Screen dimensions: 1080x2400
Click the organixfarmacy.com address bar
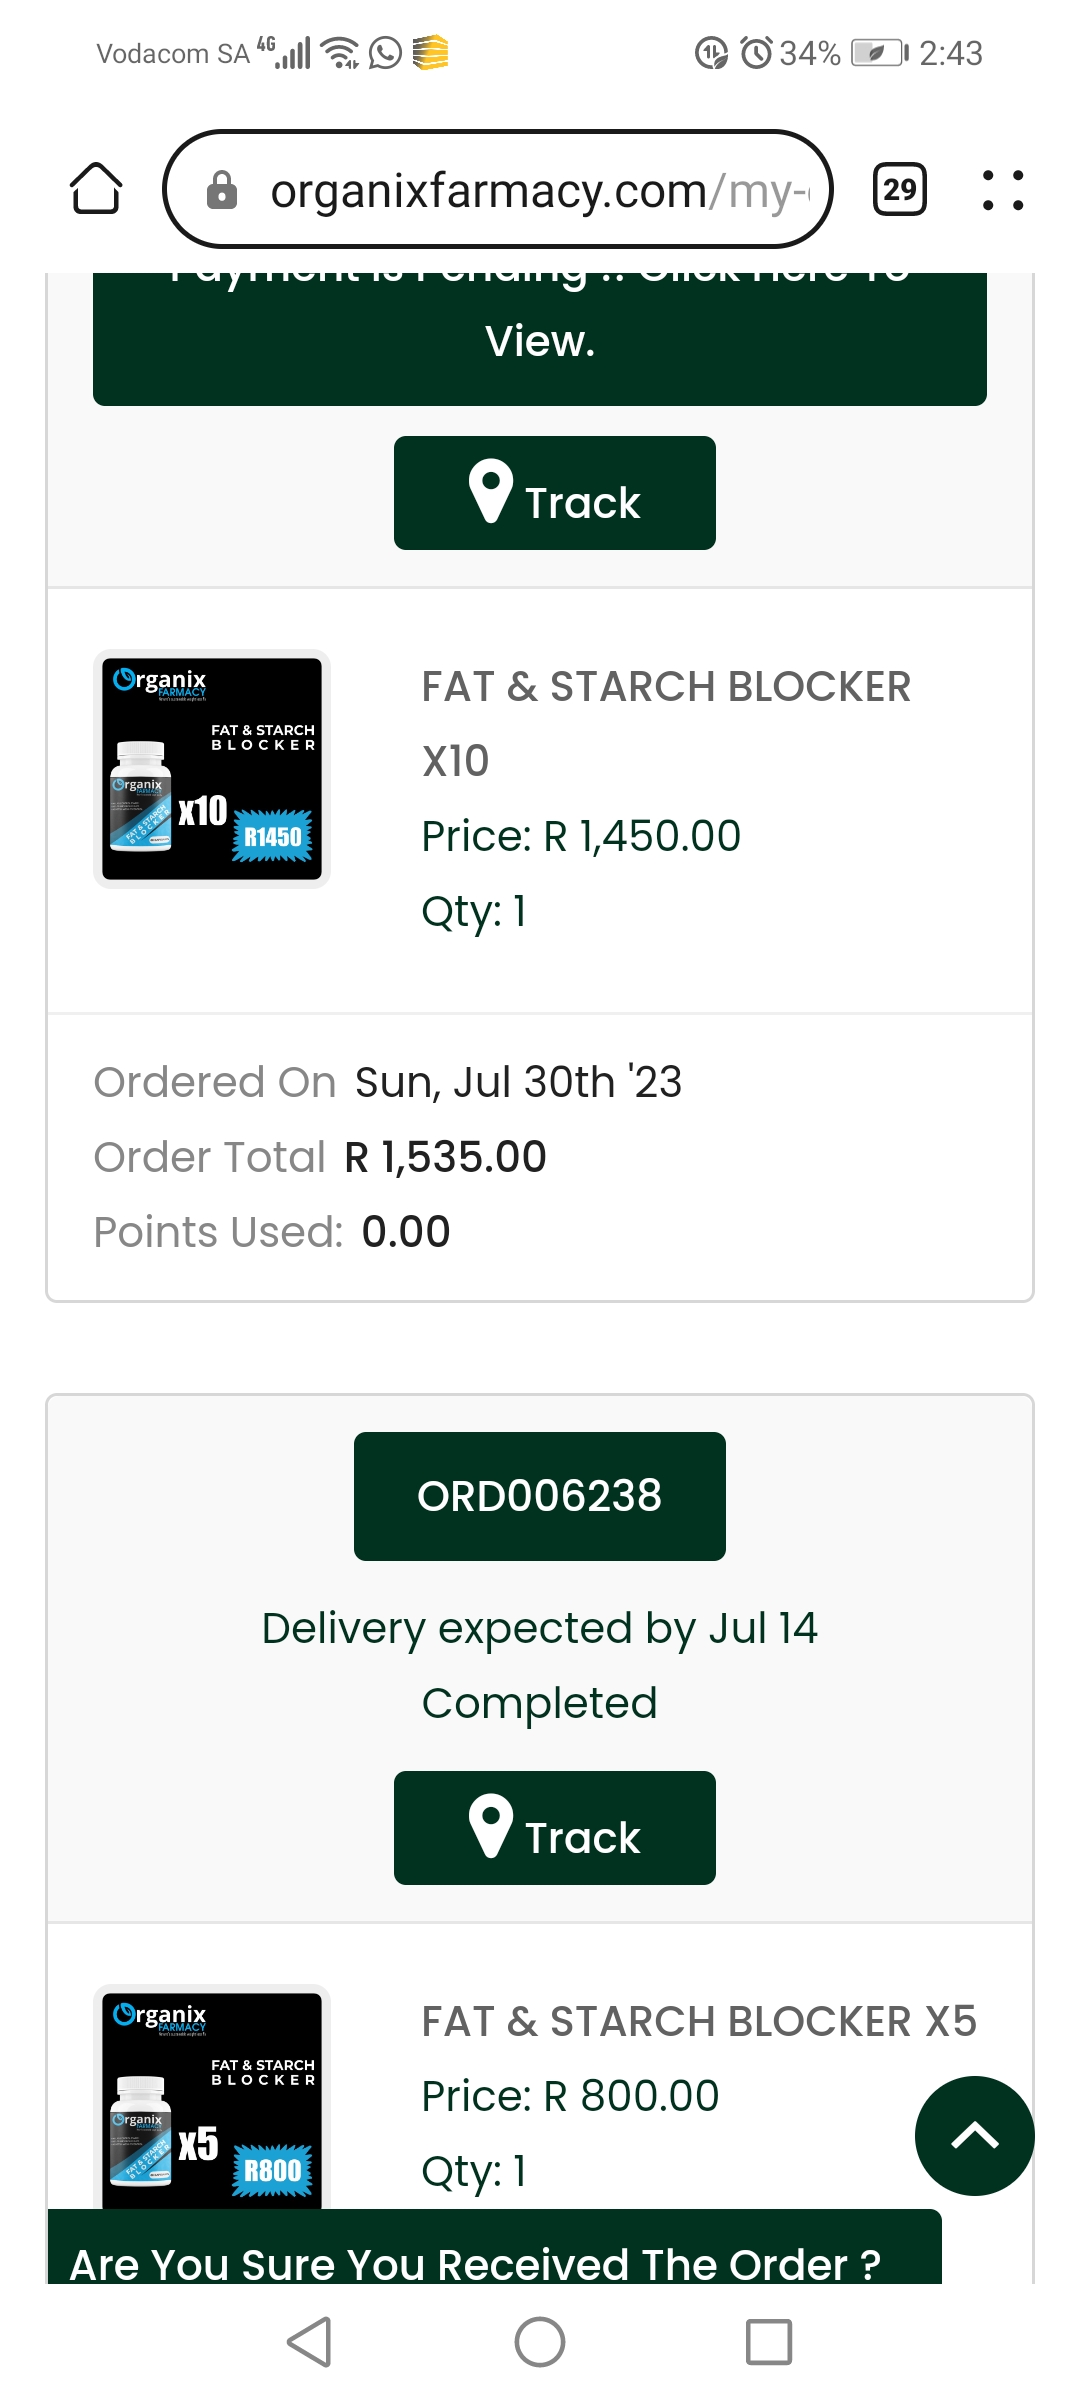(498, 189)
